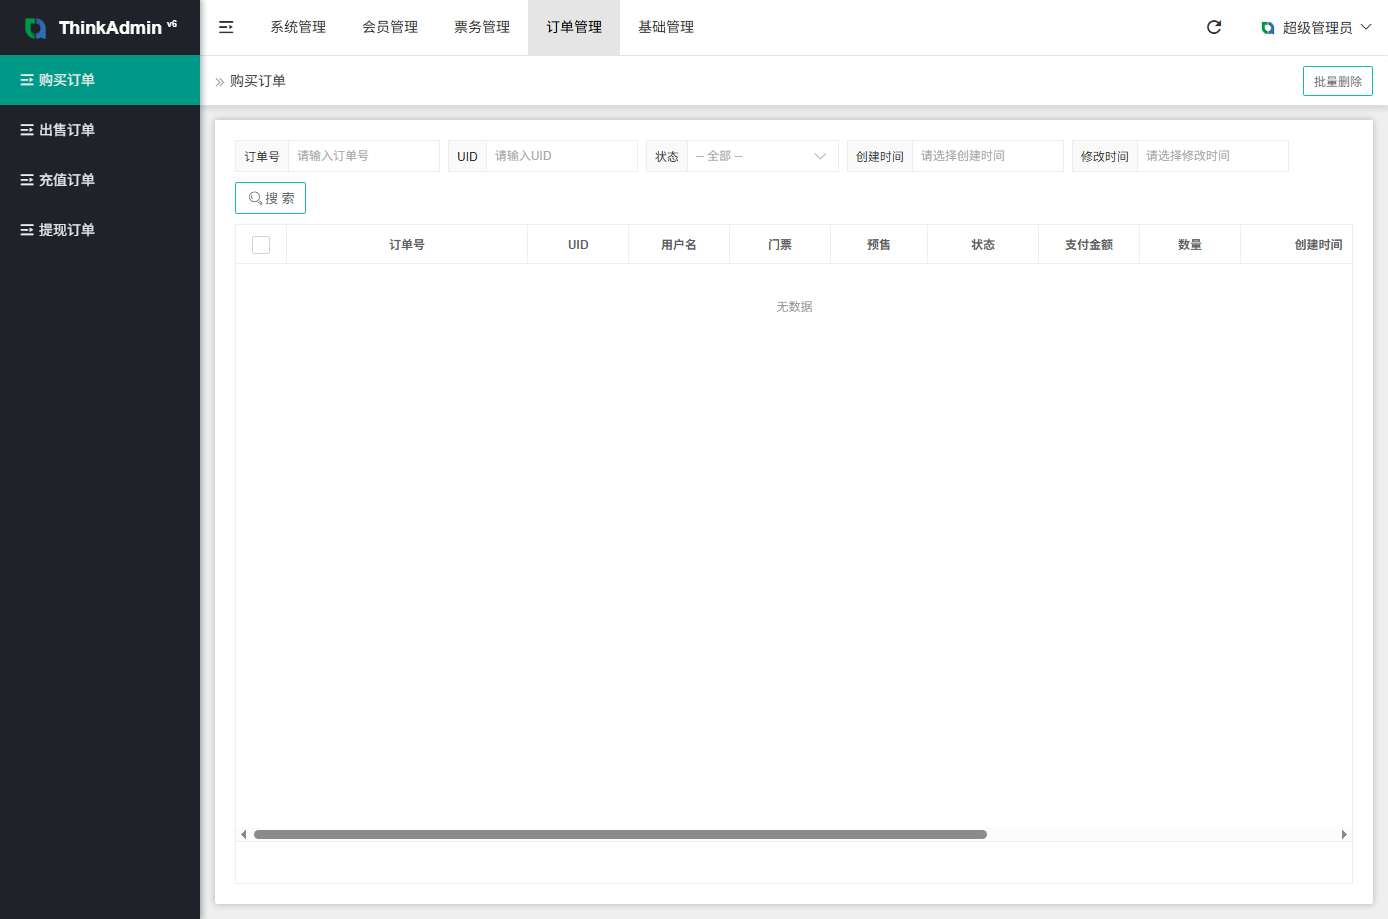The image size is (1388, 919).
Task: Click the 充值订单 sidebar list icon
Action: pyautogui.click(x=27, y=180)
